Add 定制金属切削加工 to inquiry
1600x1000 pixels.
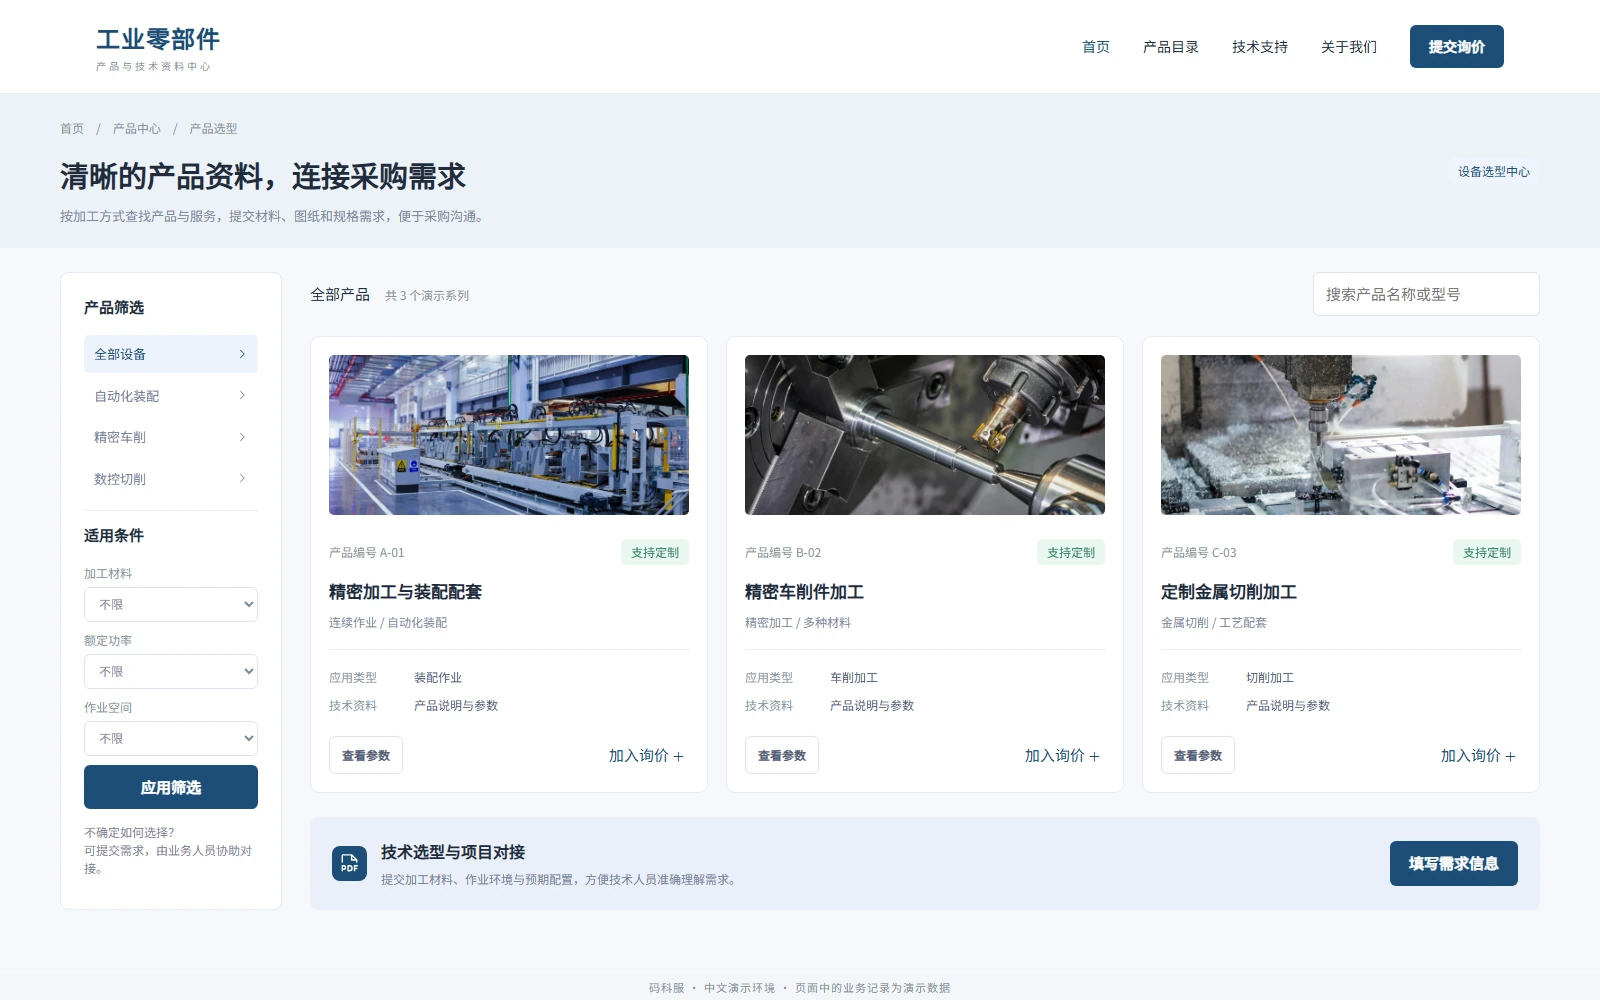[1479, 756]
